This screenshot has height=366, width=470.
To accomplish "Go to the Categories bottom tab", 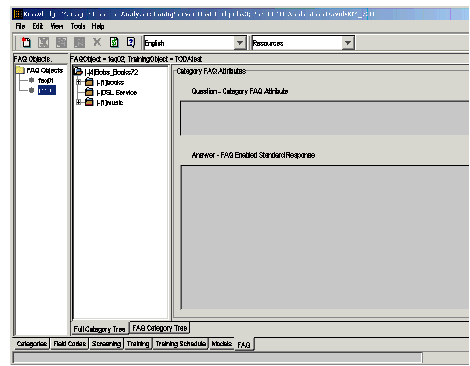I will [x=32, y=343].
